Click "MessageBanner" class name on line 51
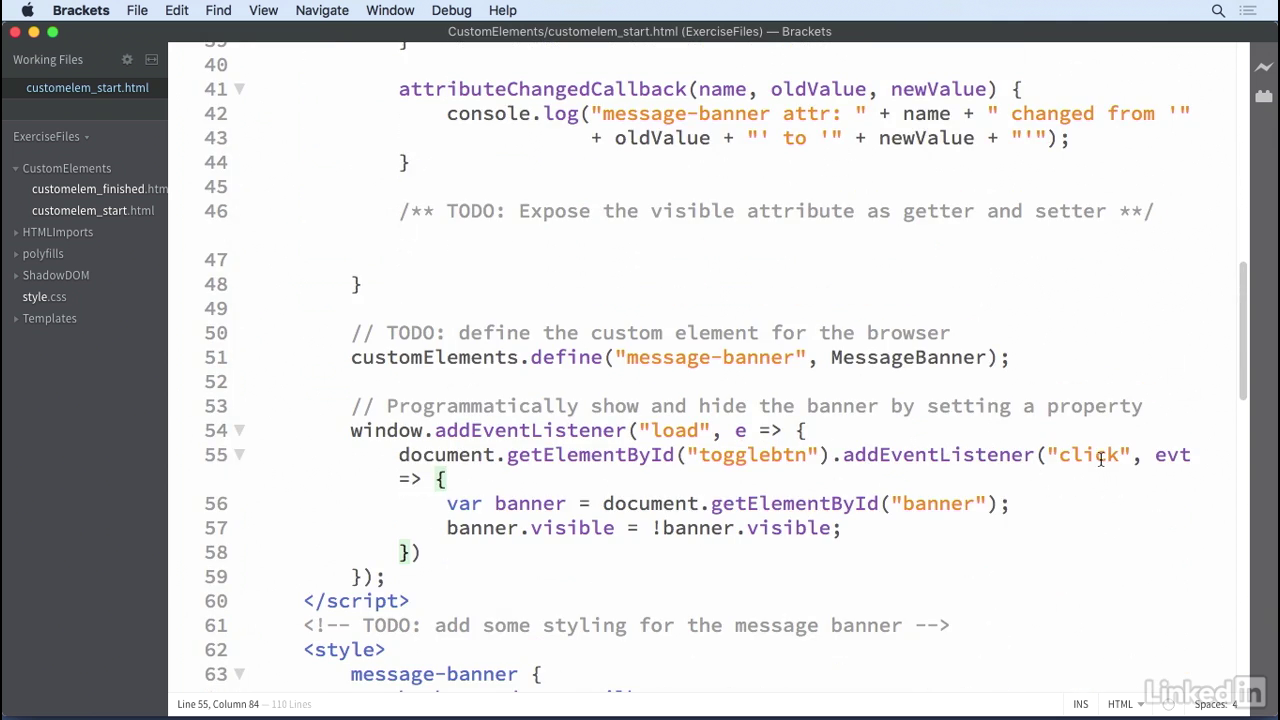 (908, 357)
